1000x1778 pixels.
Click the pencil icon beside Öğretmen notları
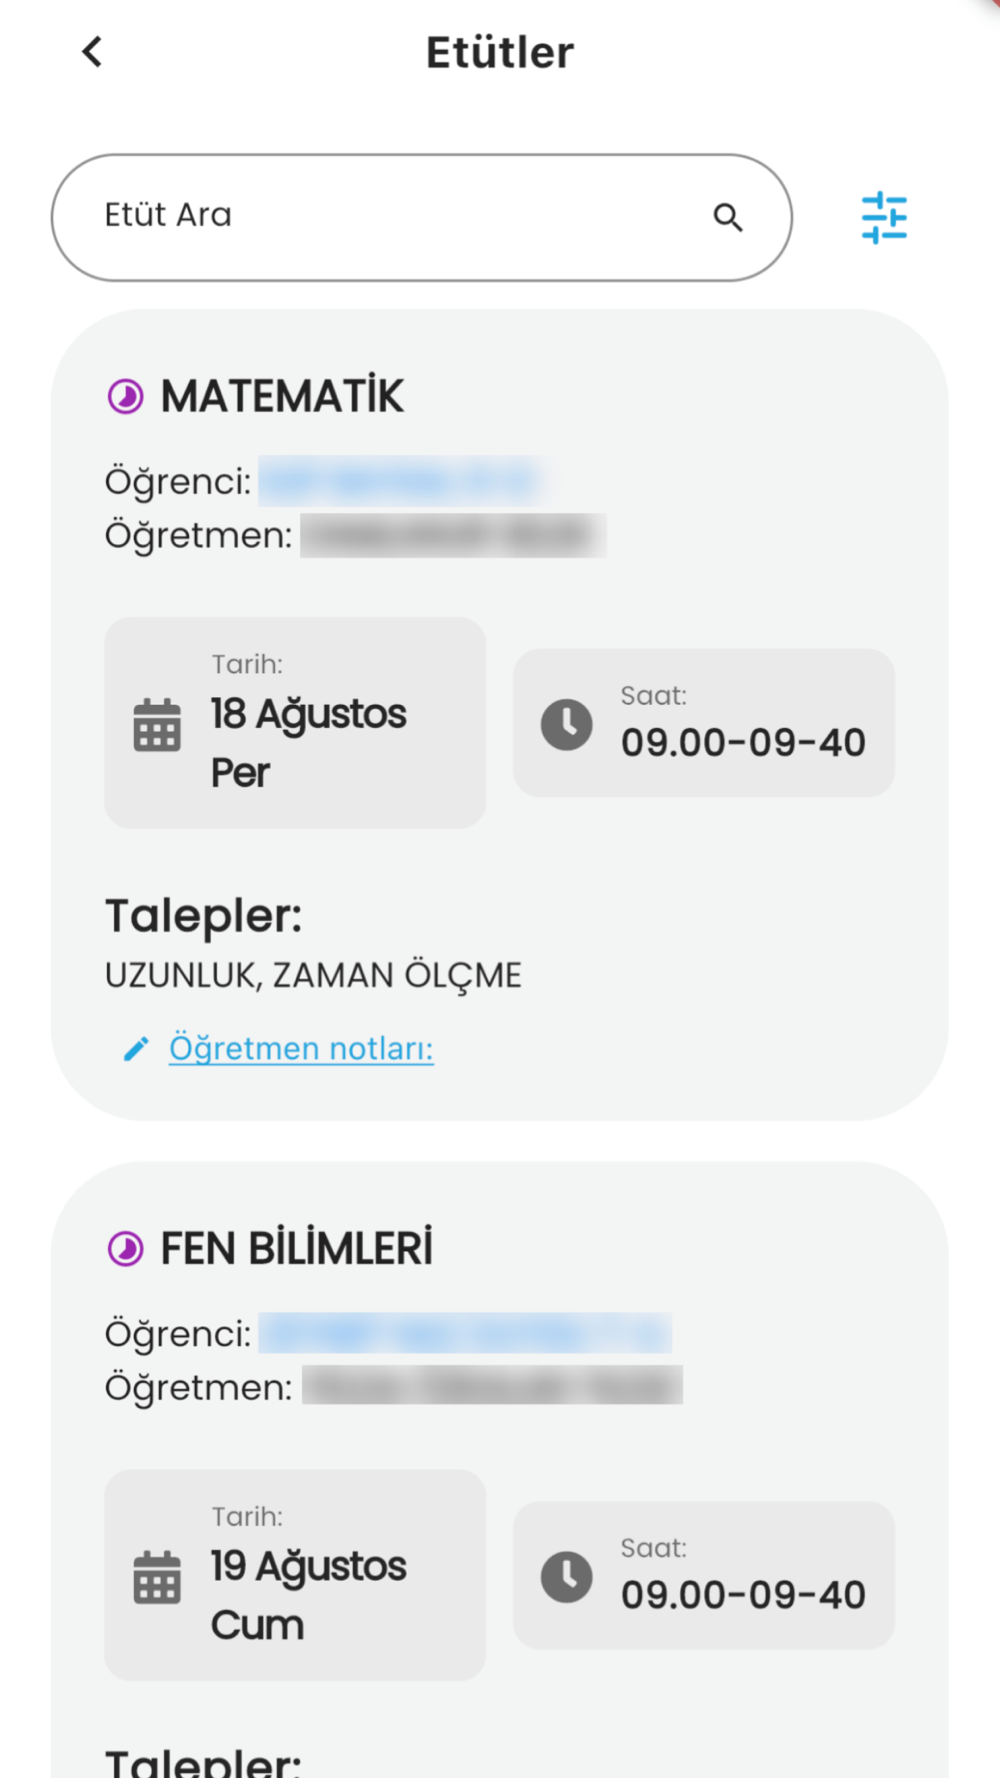(136, 1048)
